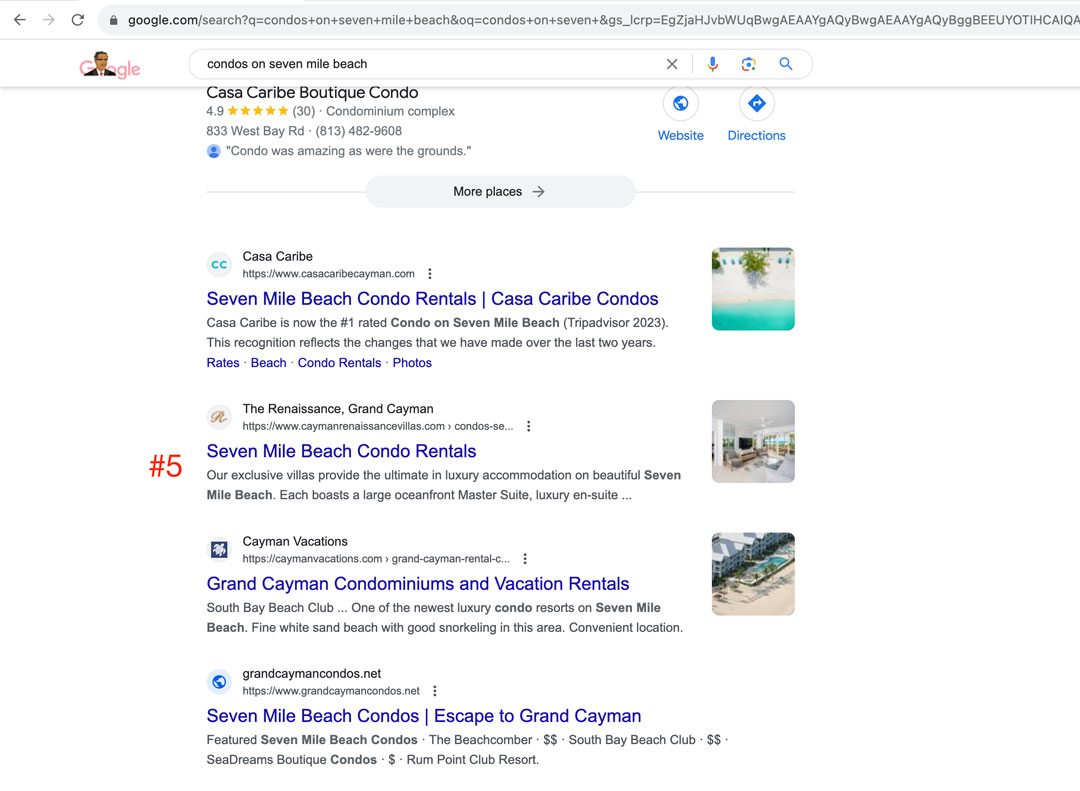Open Grand Cayman Condominiums and Vacation Rentals
1080x791 pixels.
click(418, 584)
